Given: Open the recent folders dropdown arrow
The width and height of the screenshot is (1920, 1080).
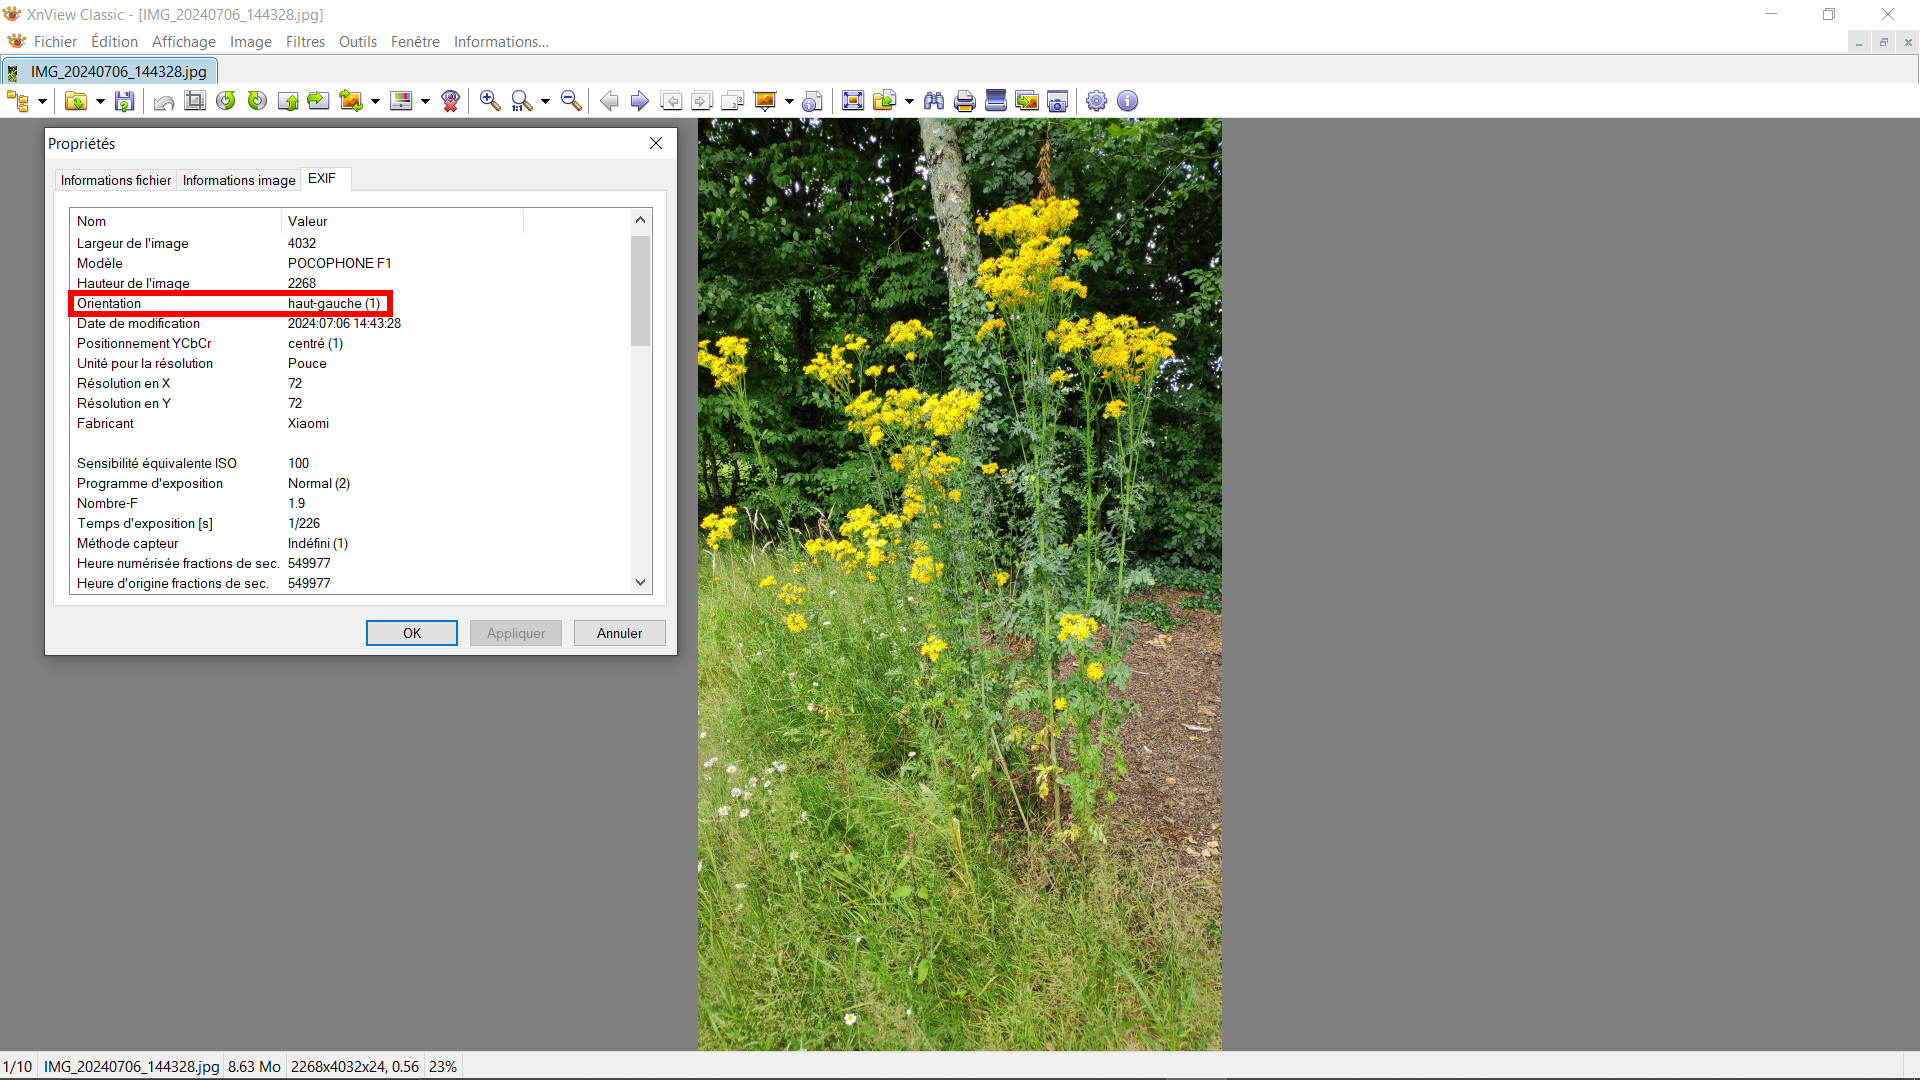Looking at the screenshot, I should 100,101.
